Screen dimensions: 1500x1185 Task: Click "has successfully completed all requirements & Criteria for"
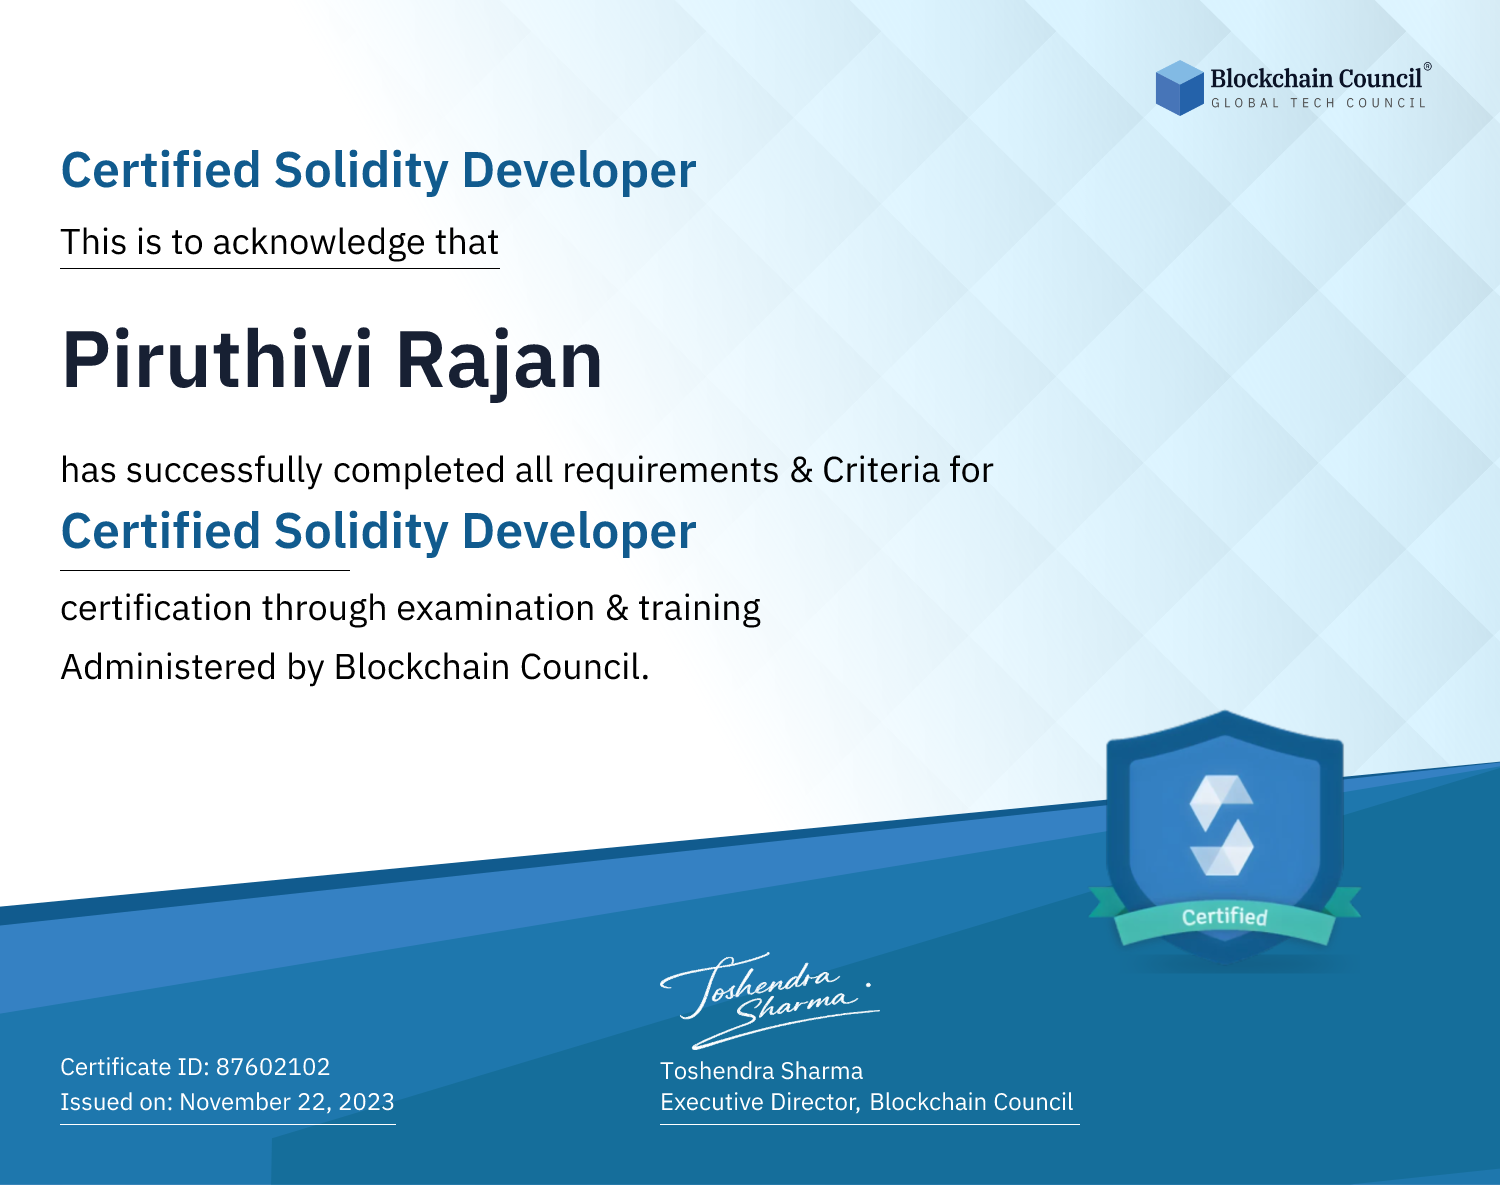(527, 470)
